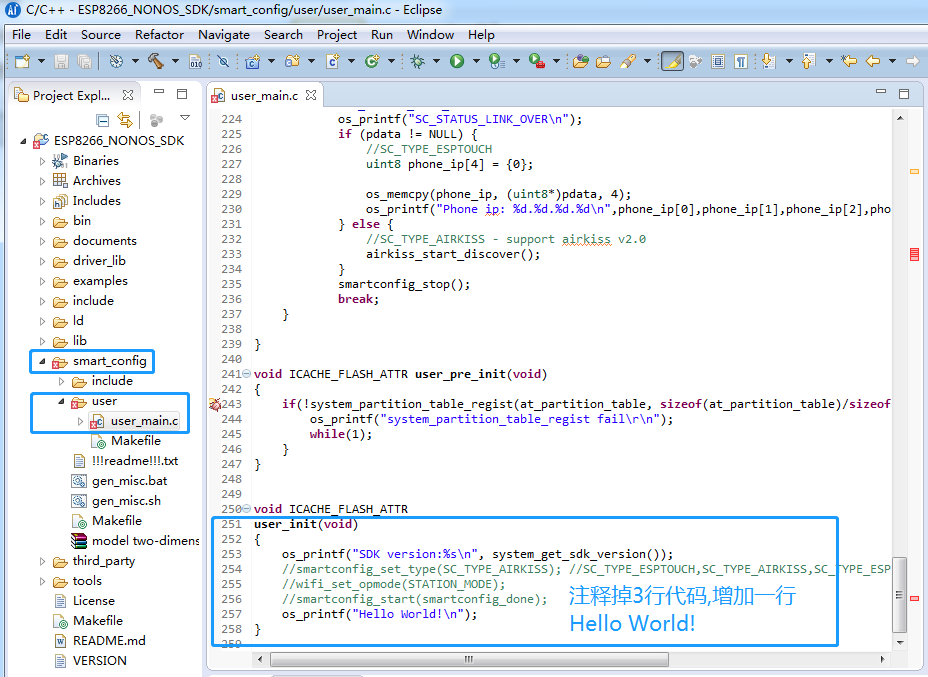
Task: Click the Previous Annotation up-arrow icon
Action: coord(808,61)
